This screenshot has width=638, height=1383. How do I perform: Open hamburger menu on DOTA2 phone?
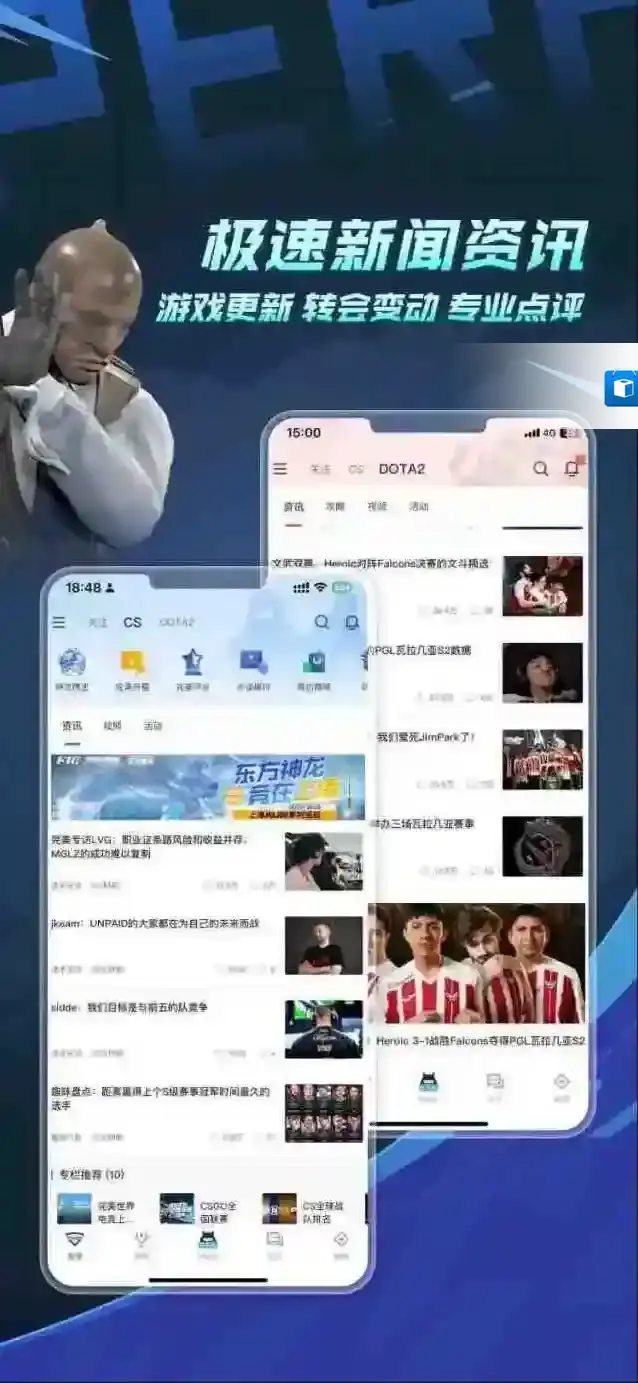pyautogui.click(x=280, y=469)
